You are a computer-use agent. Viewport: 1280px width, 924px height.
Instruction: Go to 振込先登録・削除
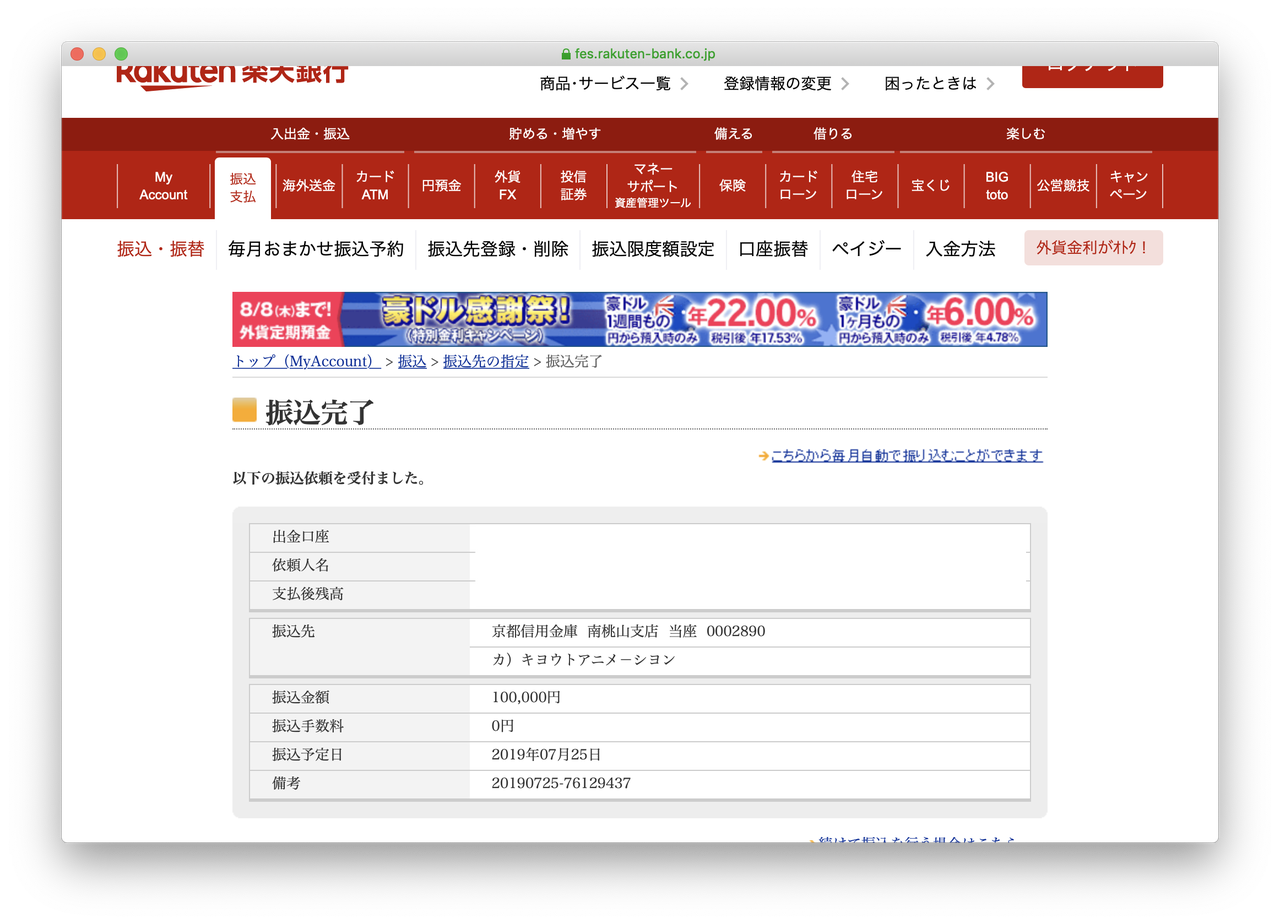click(498, 249)
